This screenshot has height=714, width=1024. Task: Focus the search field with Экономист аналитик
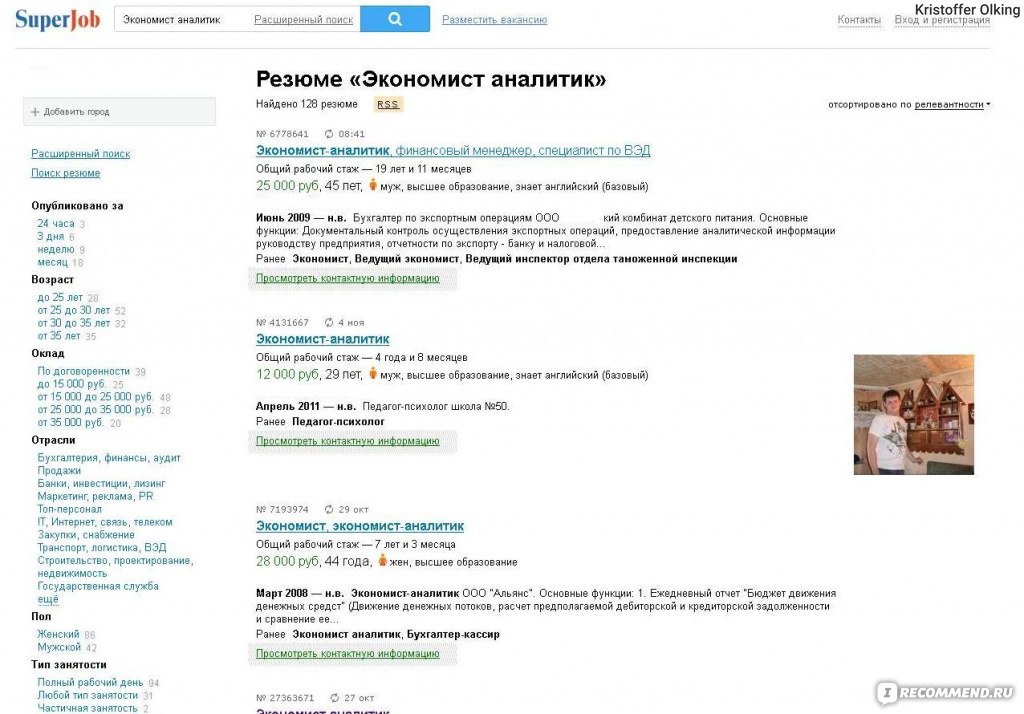pyautogui.click(x=180, y=19)
